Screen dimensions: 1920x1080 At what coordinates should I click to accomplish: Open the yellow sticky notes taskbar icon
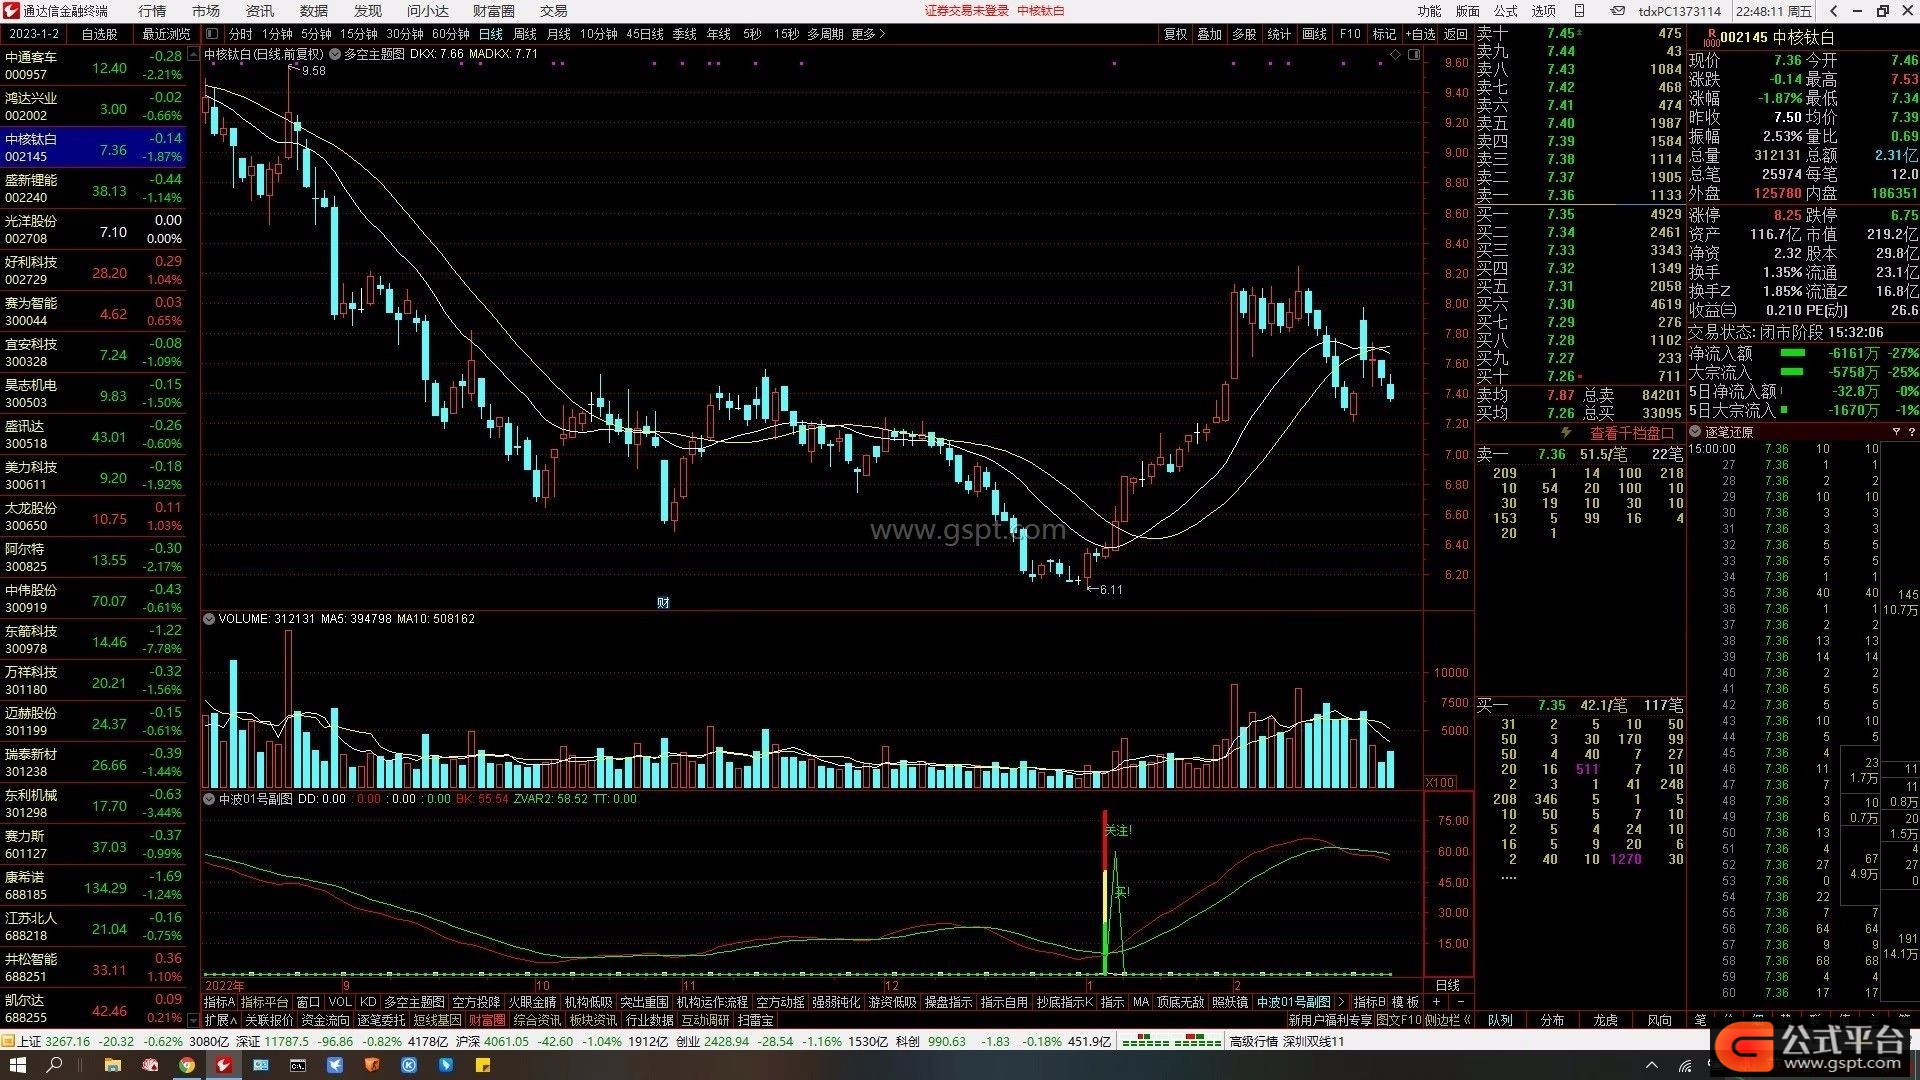pyautogui.click(x=483, y=1066)
